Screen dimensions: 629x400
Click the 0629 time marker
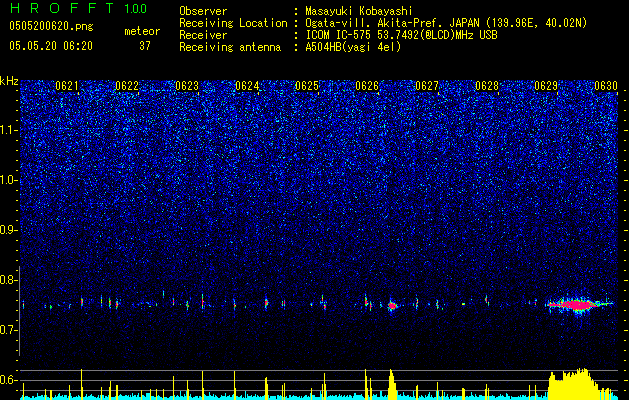coord(546,86)
